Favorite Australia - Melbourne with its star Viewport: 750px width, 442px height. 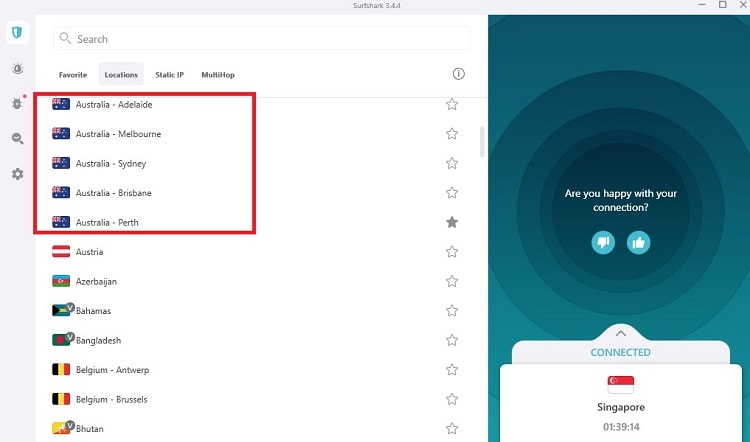pyautogui.click(x=452, y=133)
